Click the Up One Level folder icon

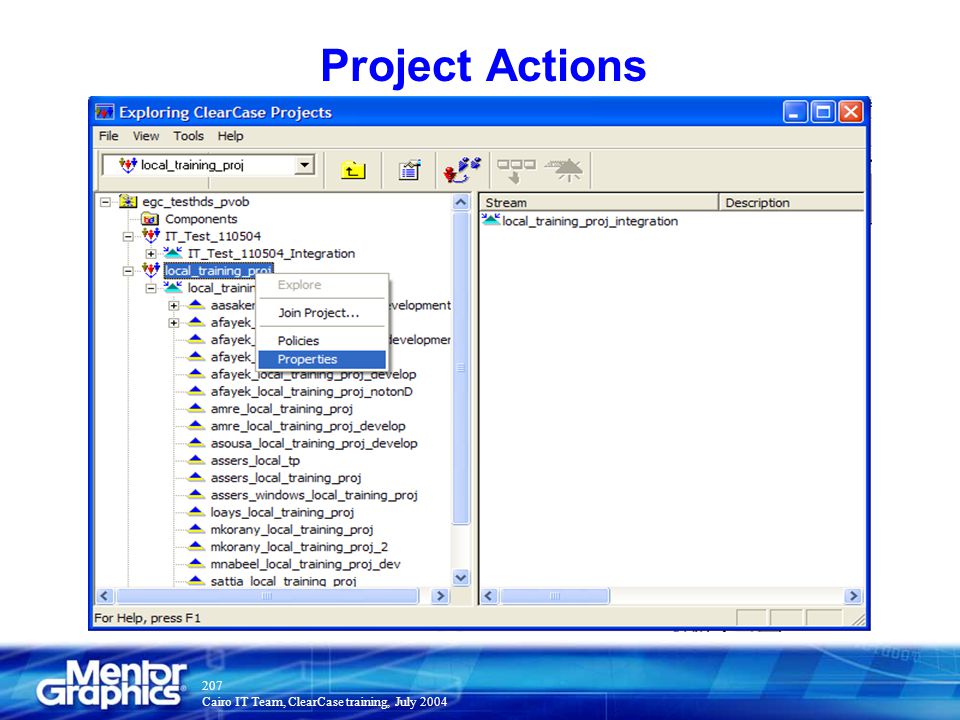pos(353,170)
